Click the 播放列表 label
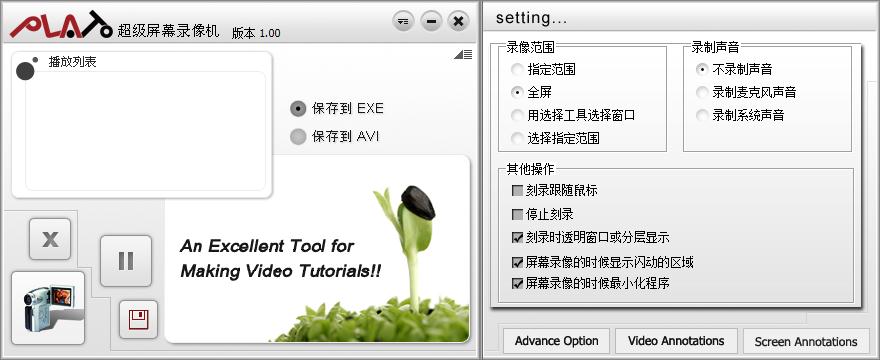This screenshot has height=360, width=880. click(x=72, y=62)
